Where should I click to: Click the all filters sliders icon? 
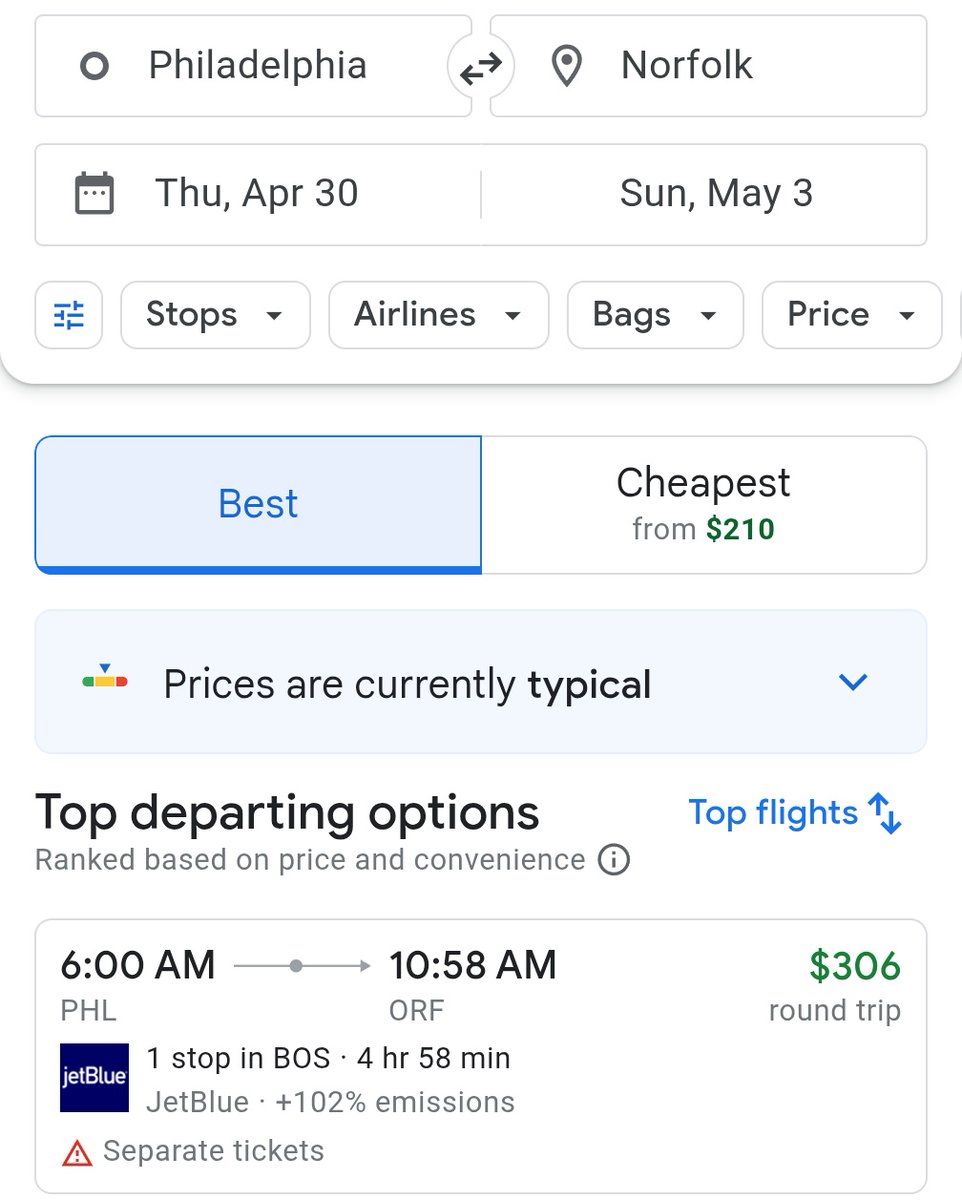pyautogui.click(x=69, y=315)
